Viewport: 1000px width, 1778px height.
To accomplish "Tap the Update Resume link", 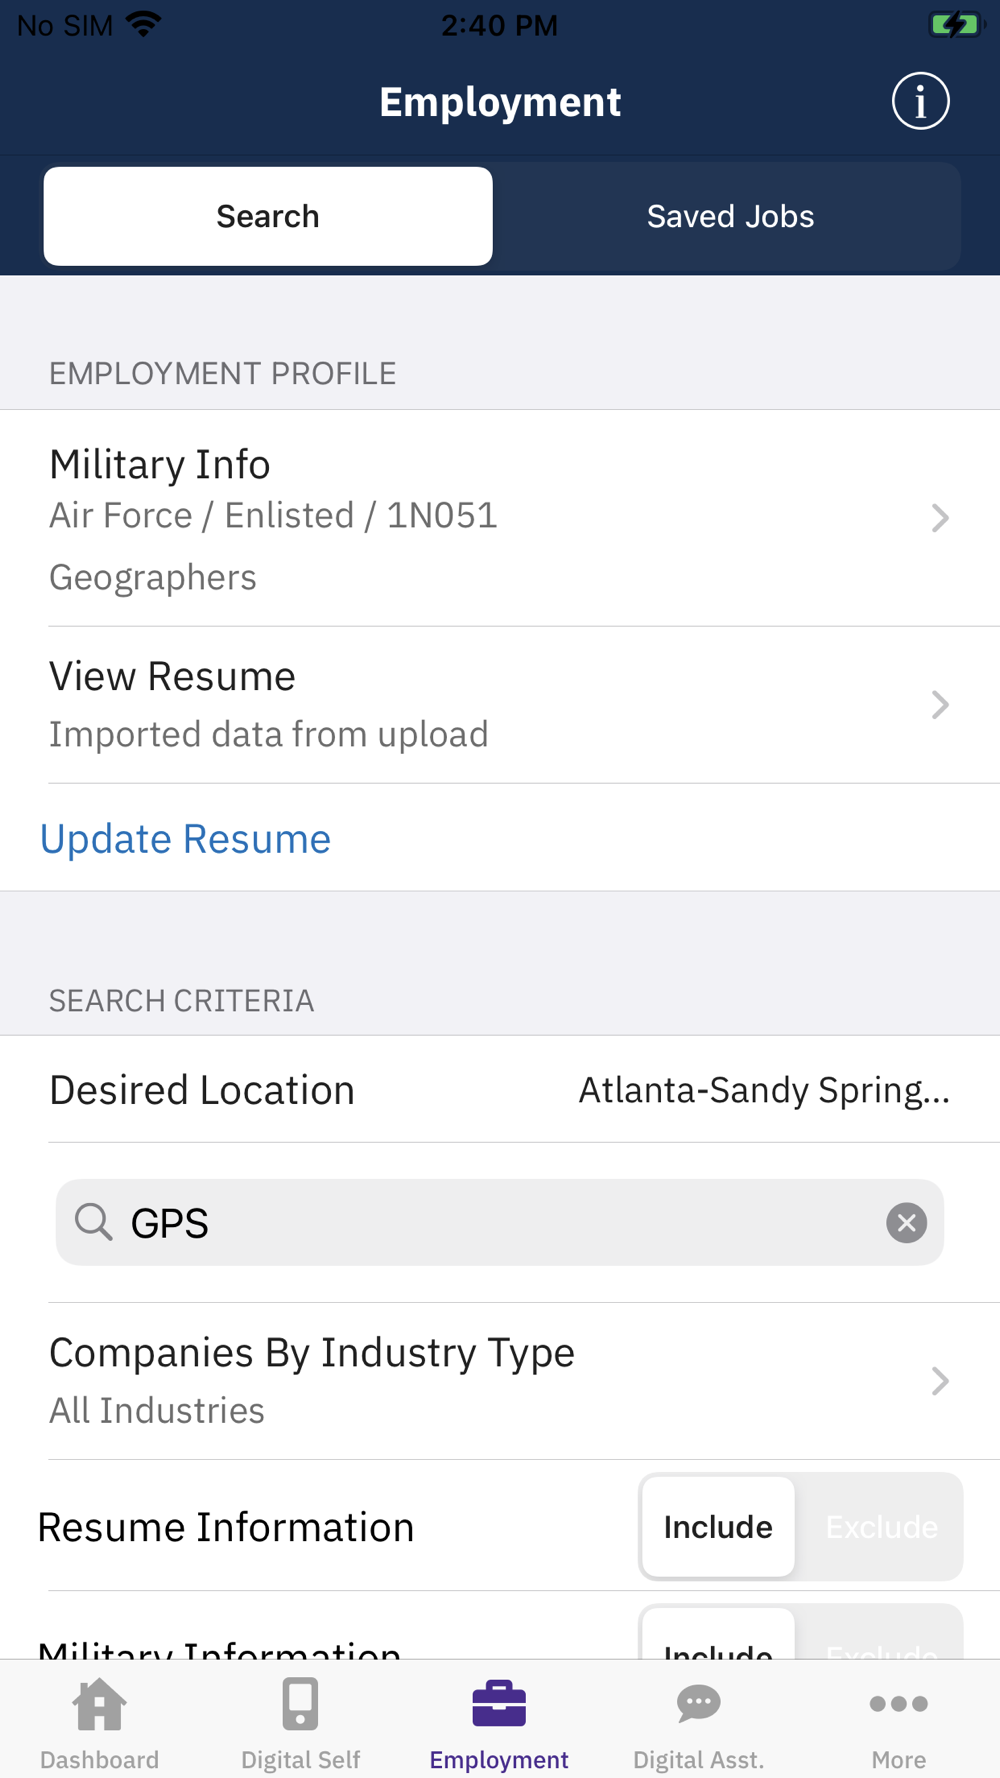I will (x=185, y=838).
